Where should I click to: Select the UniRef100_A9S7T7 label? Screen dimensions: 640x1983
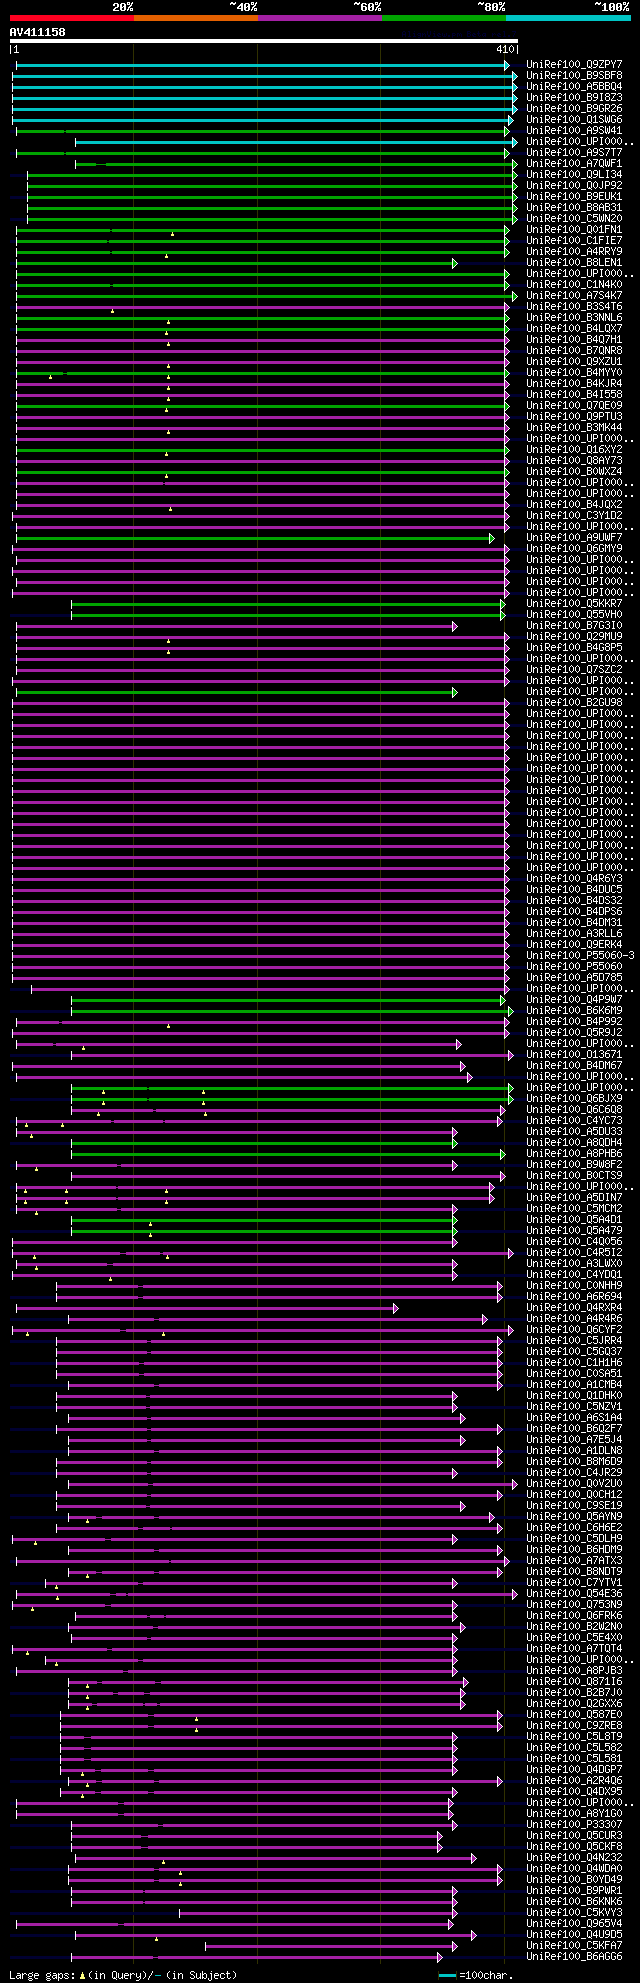[x=574, y=153]
